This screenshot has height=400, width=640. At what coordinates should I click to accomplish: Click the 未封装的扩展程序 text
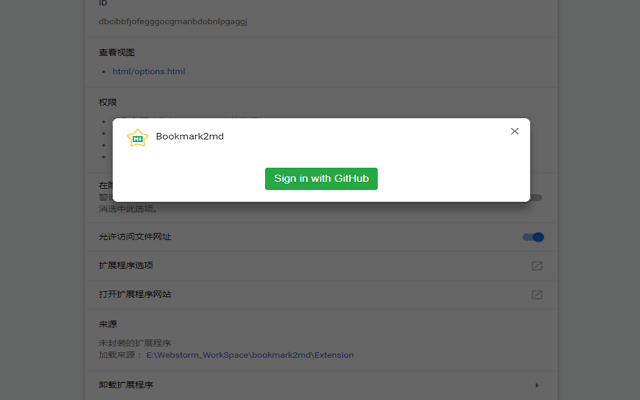tap(135, 343)
